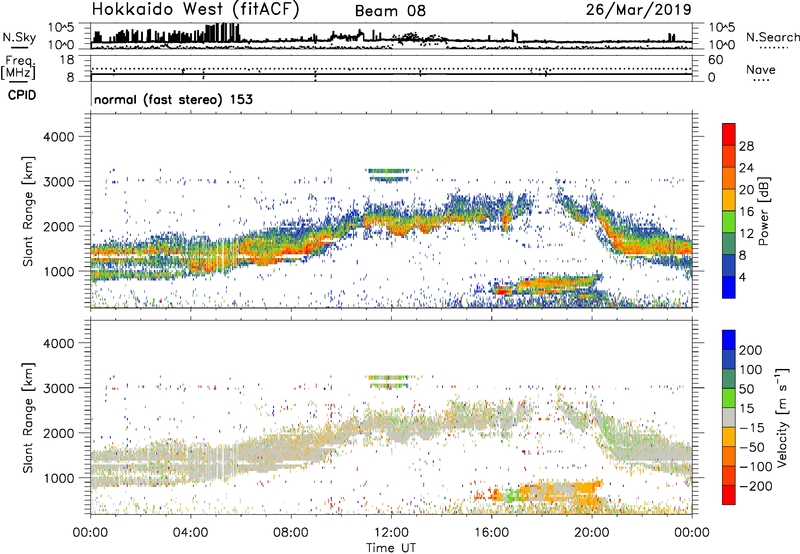The image size is (800, 554).
Task: Select the 'CPID' label
Action: (22, 95)
